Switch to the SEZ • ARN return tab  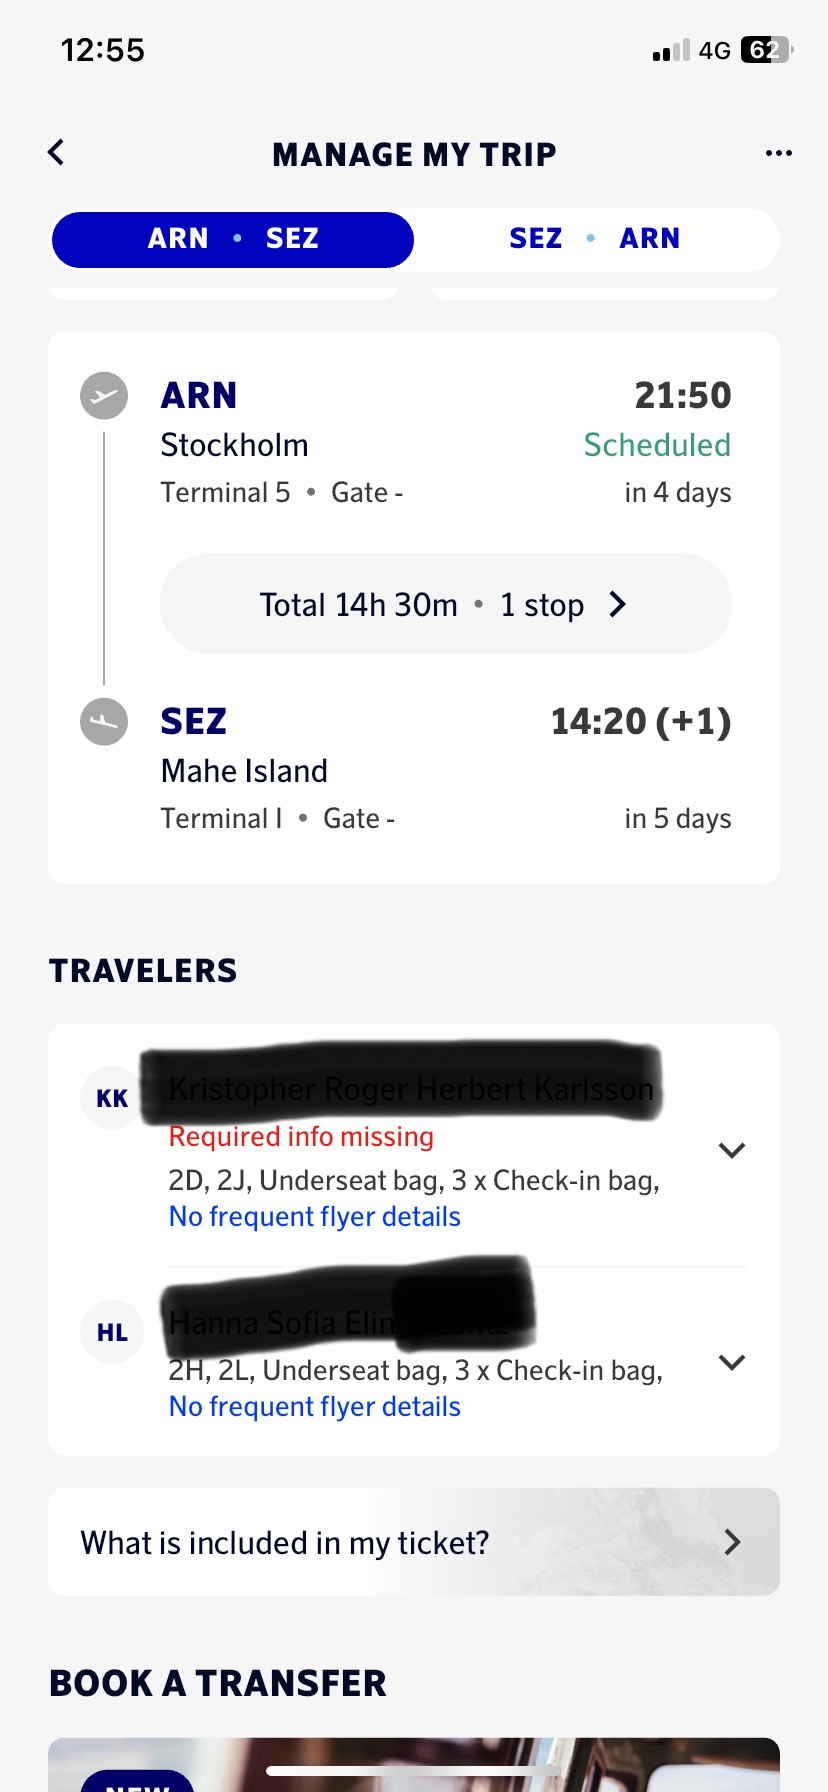pyautogui.click(x=595, y=239)
